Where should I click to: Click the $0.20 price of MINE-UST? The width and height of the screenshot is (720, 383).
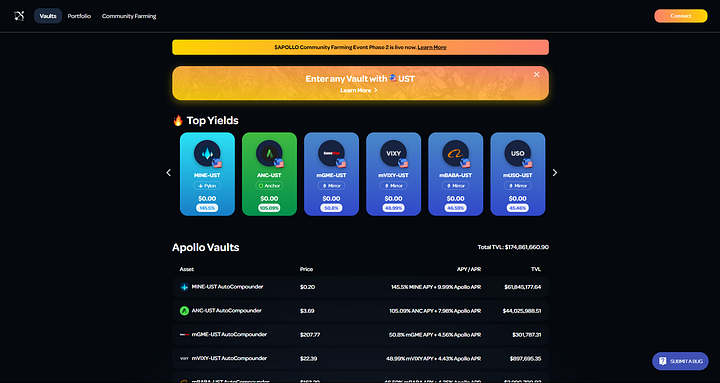[x=307, y=287]
